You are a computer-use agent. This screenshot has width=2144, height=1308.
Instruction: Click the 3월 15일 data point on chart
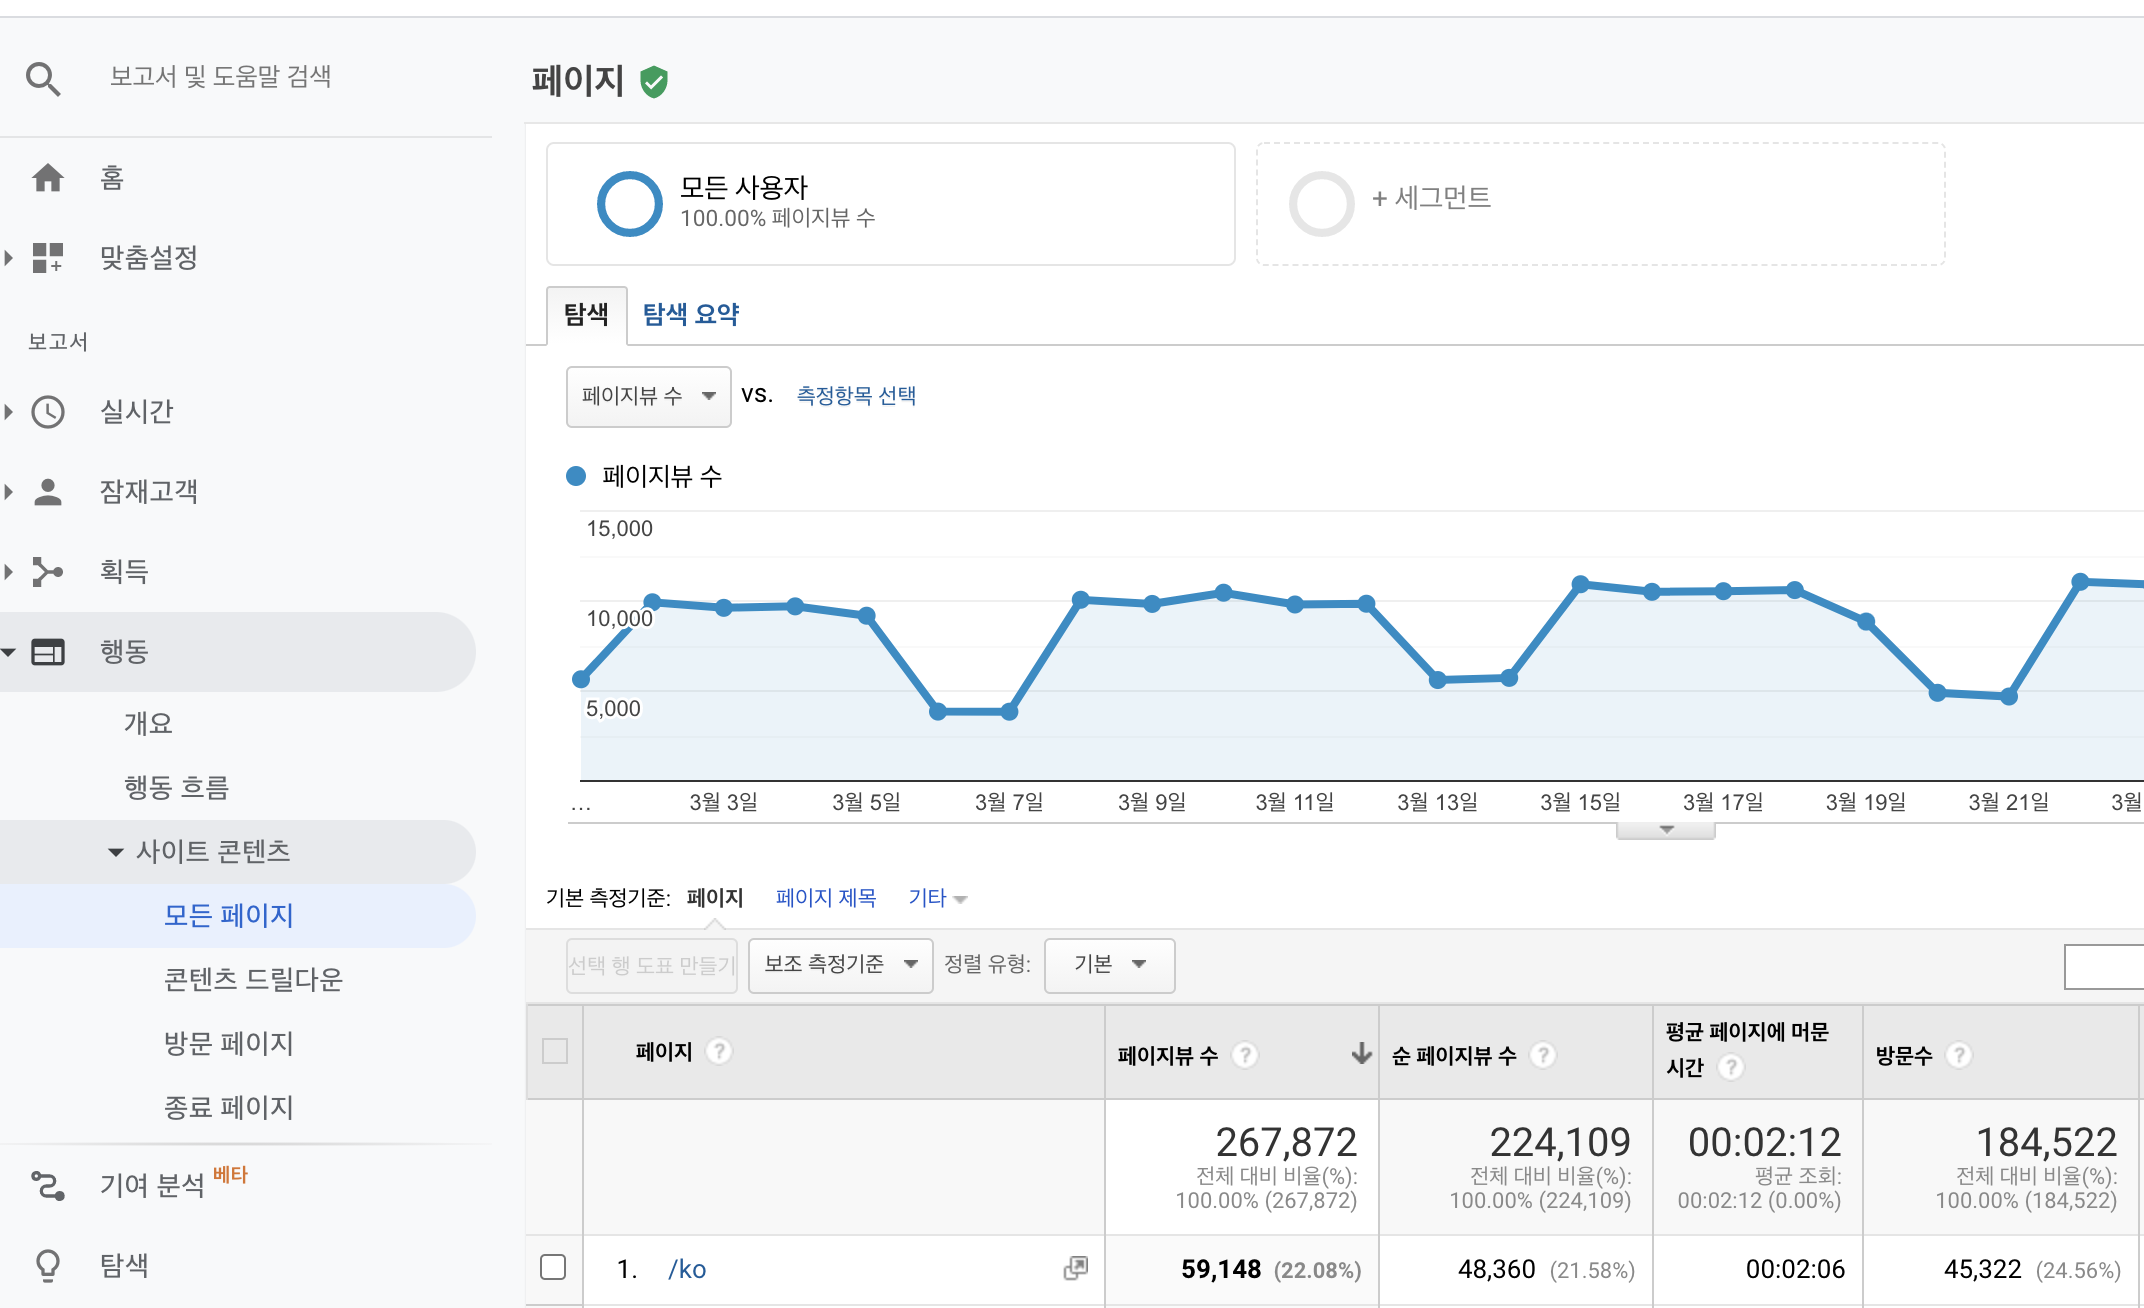(1580, 584)
